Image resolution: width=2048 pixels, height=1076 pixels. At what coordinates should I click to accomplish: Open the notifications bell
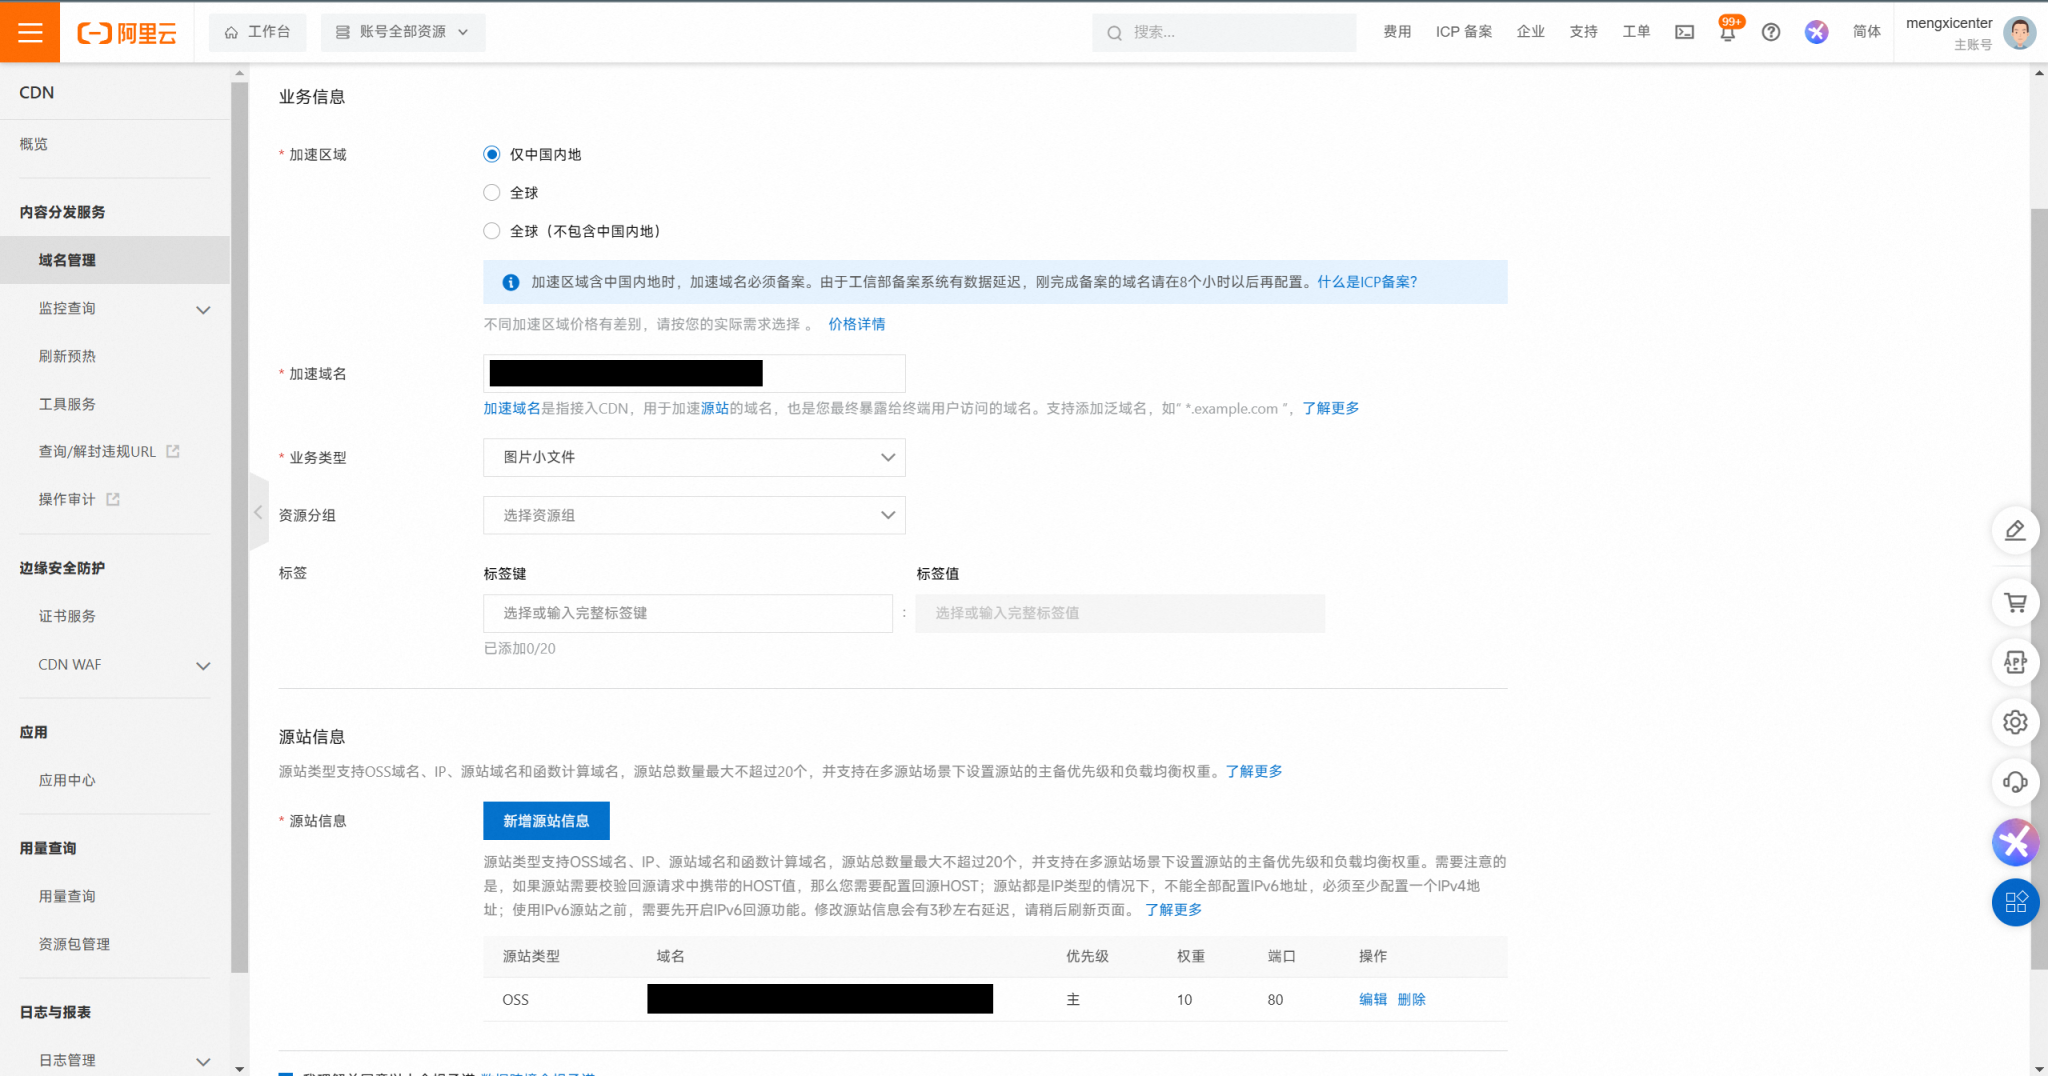1727,32
